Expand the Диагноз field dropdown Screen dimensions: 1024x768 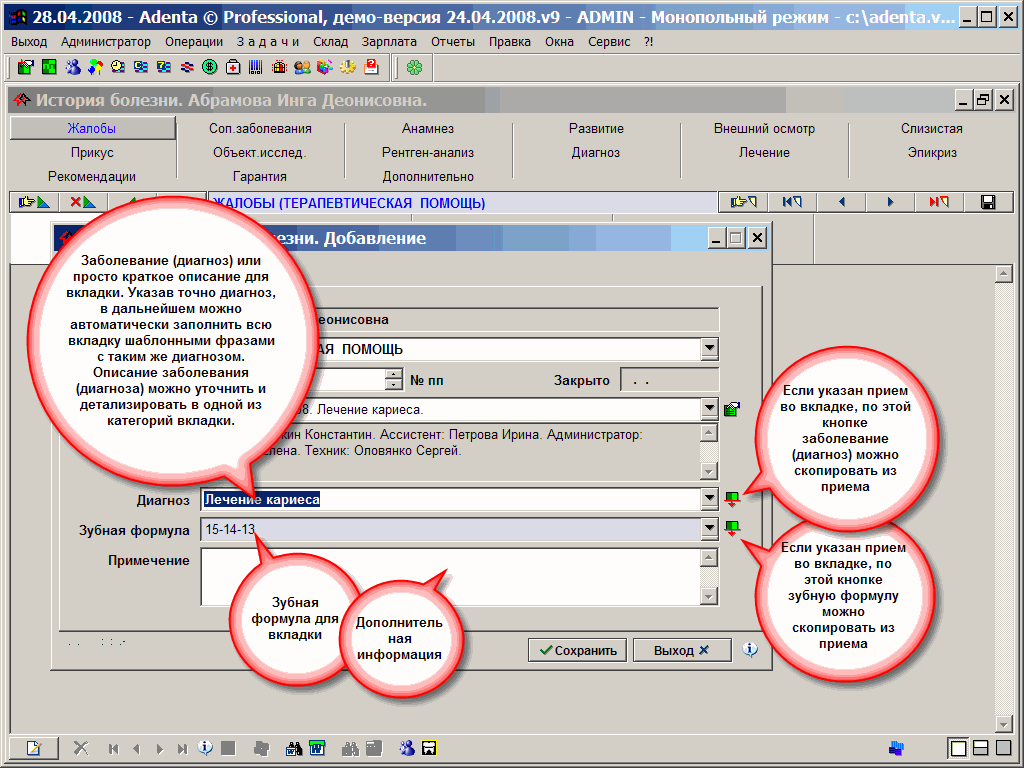[x=709, y=499]
